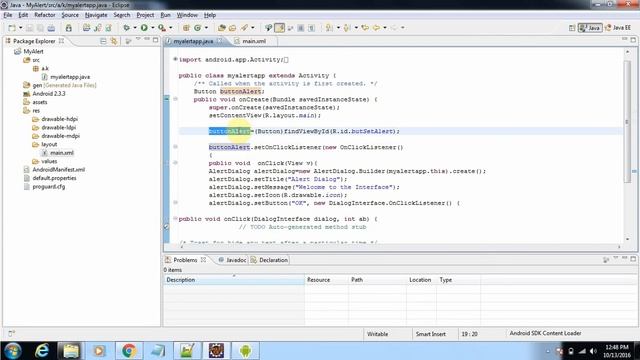This screenshot has width=640, height=360.
Task: Click the Debug bug icon
Action: (x=127, y=28)
